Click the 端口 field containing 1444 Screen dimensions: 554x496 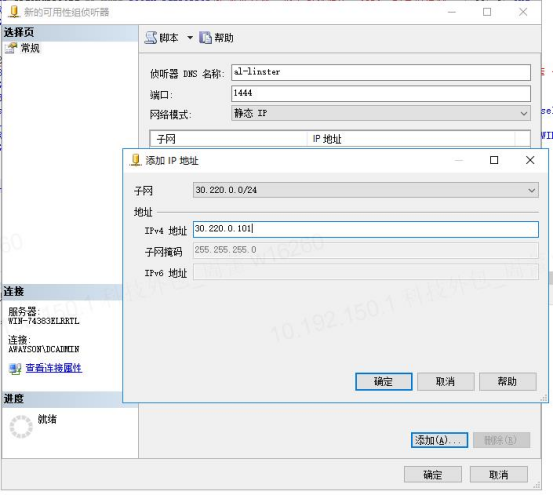tap(381, 93)
